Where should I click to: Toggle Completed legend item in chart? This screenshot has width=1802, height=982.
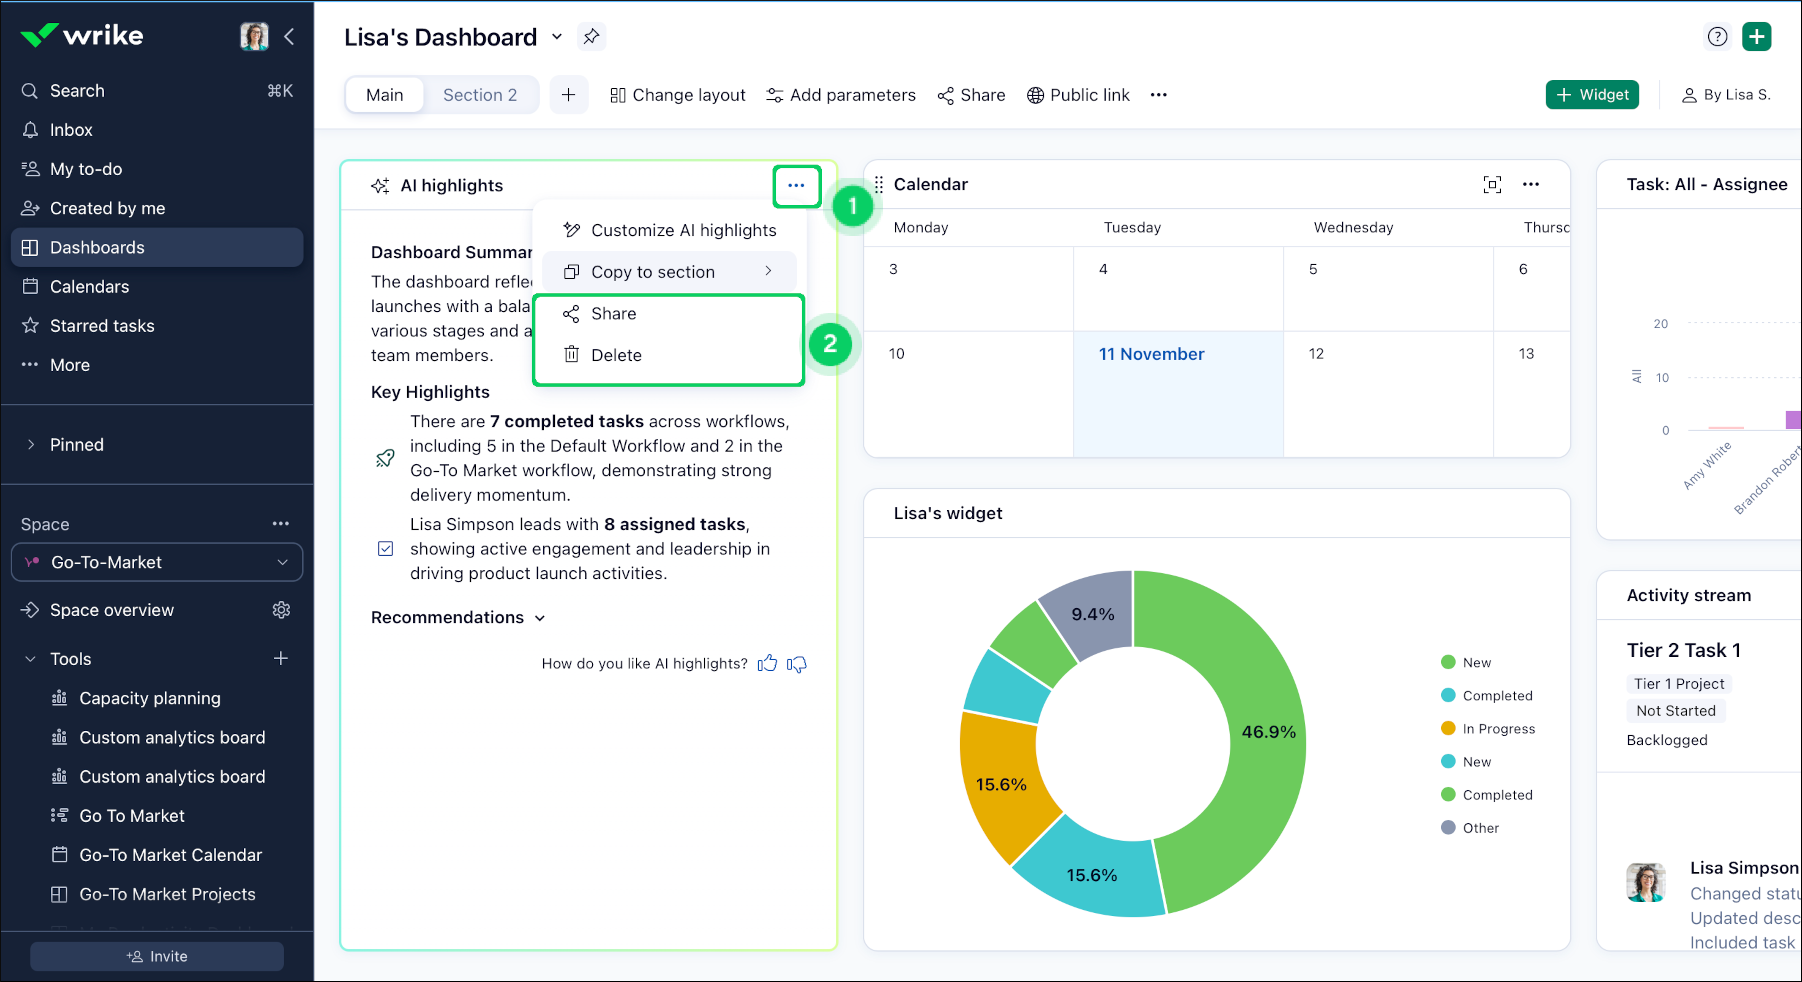(1496, 696)
